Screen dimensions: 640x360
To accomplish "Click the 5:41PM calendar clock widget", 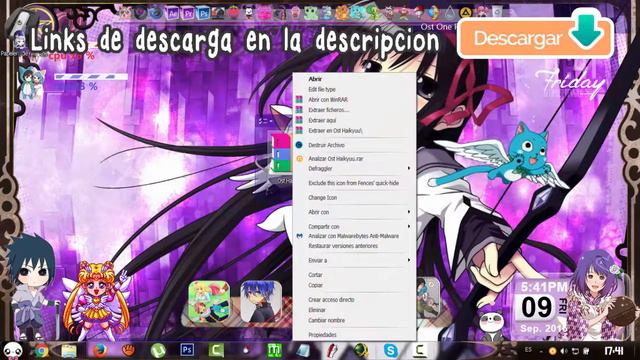I will point(543,307).
